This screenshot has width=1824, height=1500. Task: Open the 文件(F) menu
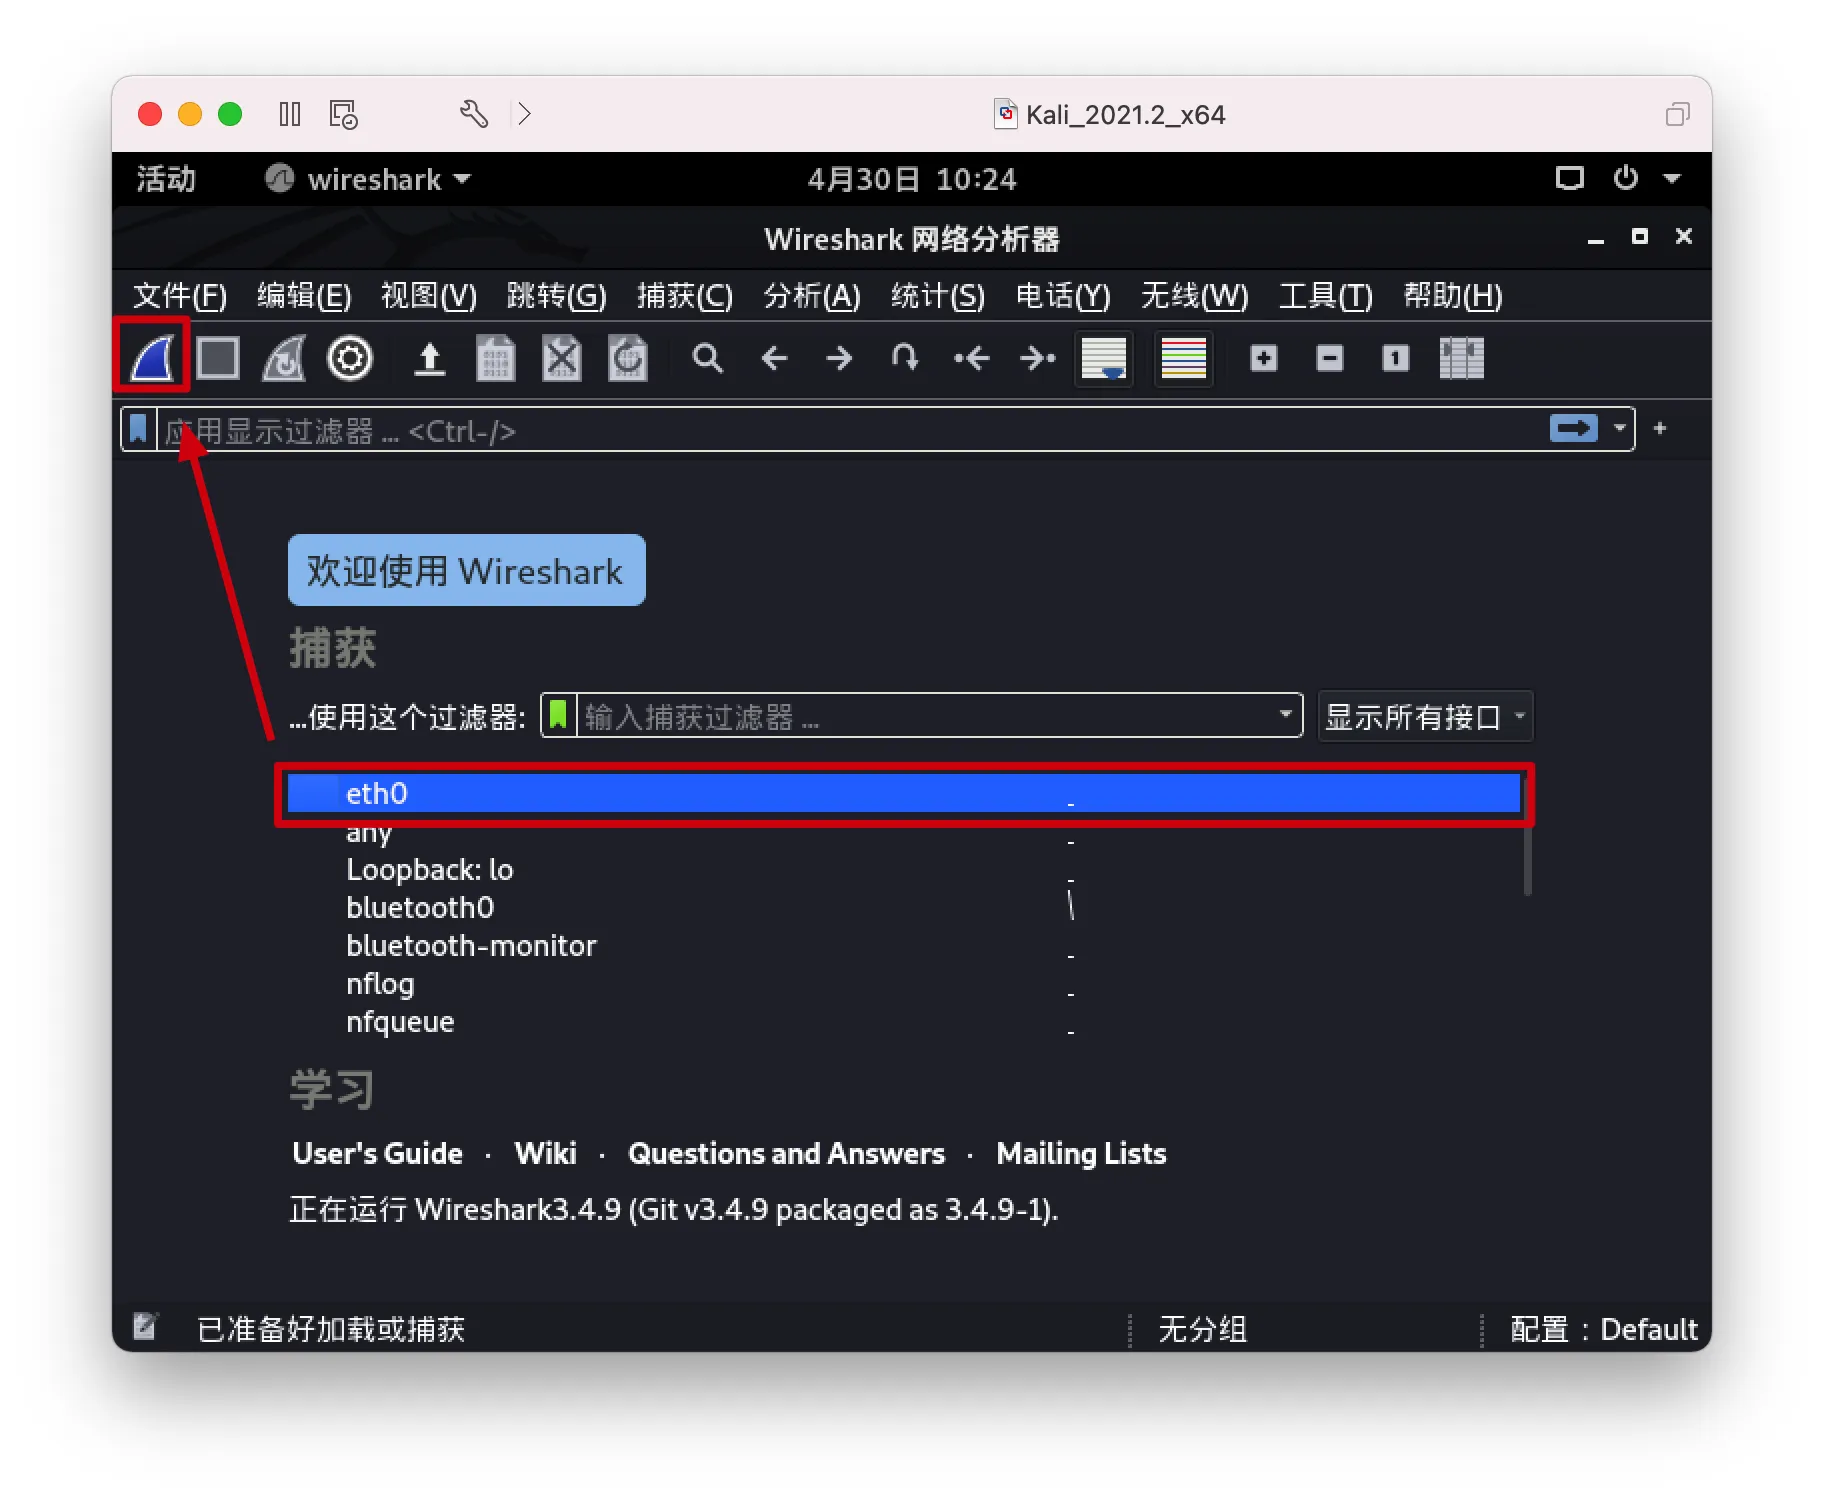[x=180, y=296]
